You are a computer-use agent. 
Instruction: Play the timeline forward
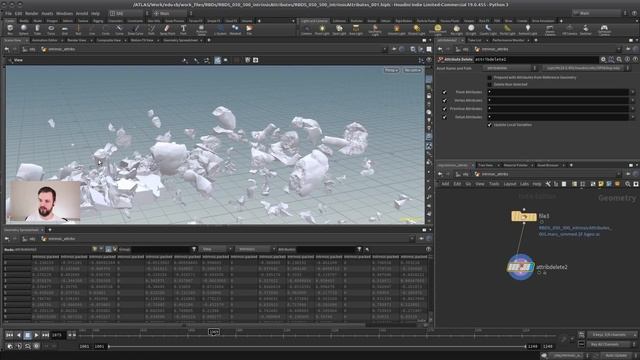click(36, 335)
